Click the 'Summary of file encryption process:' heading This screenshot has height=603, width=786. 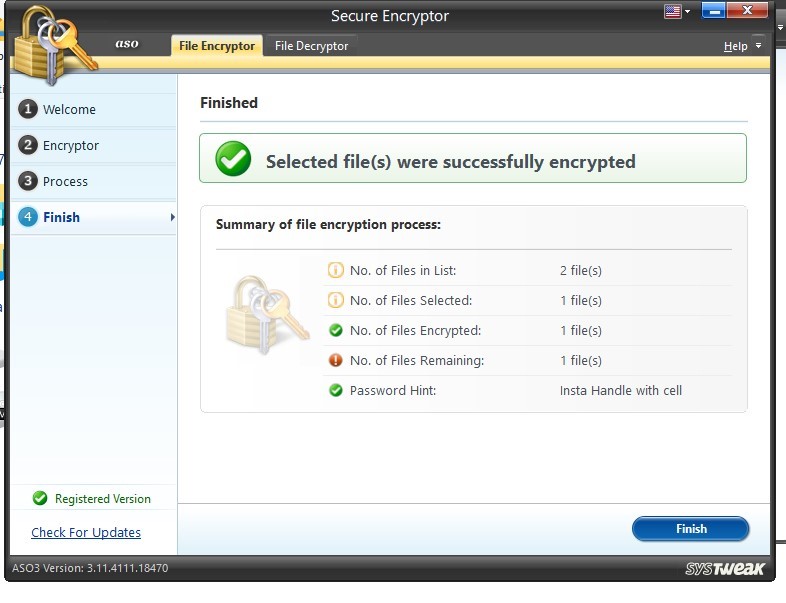pos(328,224)
